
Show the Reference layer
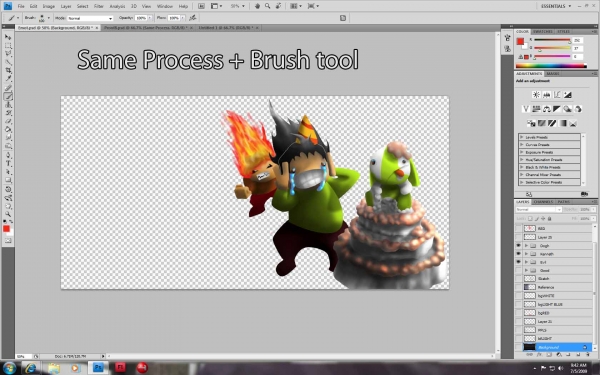pyautogui.click(x=518, y=287)
